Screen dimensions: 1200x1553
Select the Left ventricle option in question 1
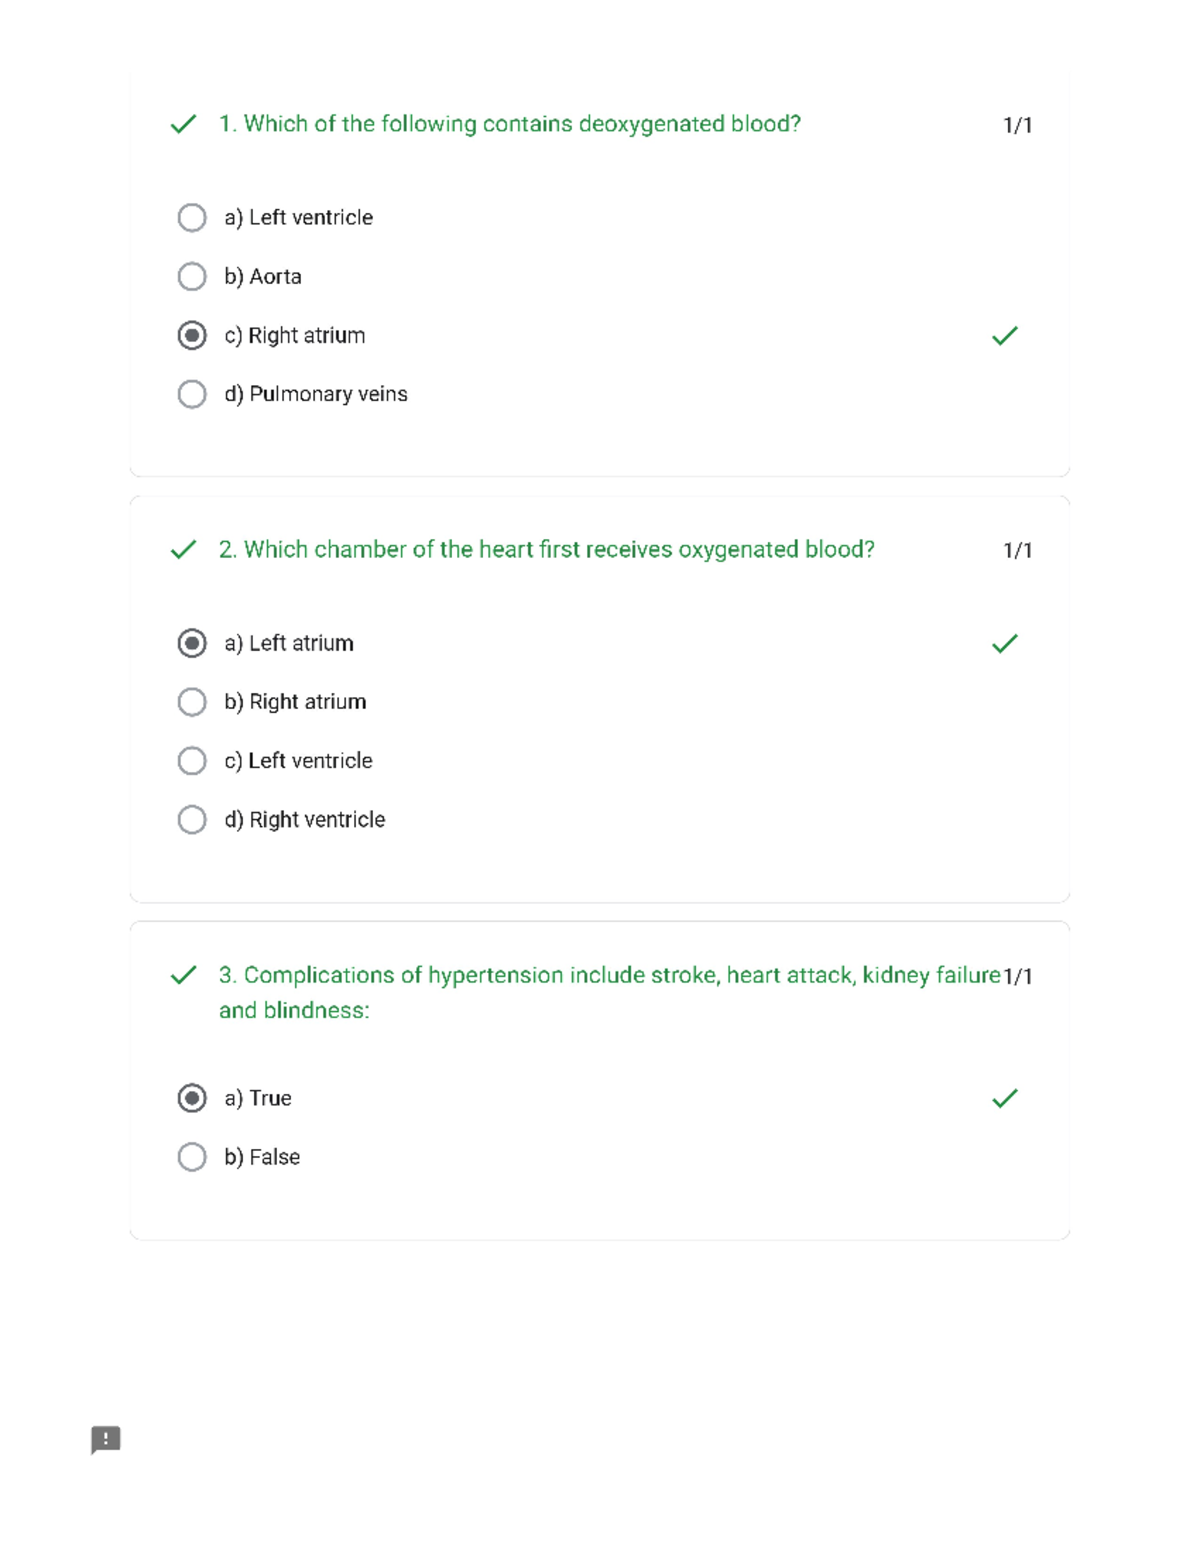tap(192, 218)
